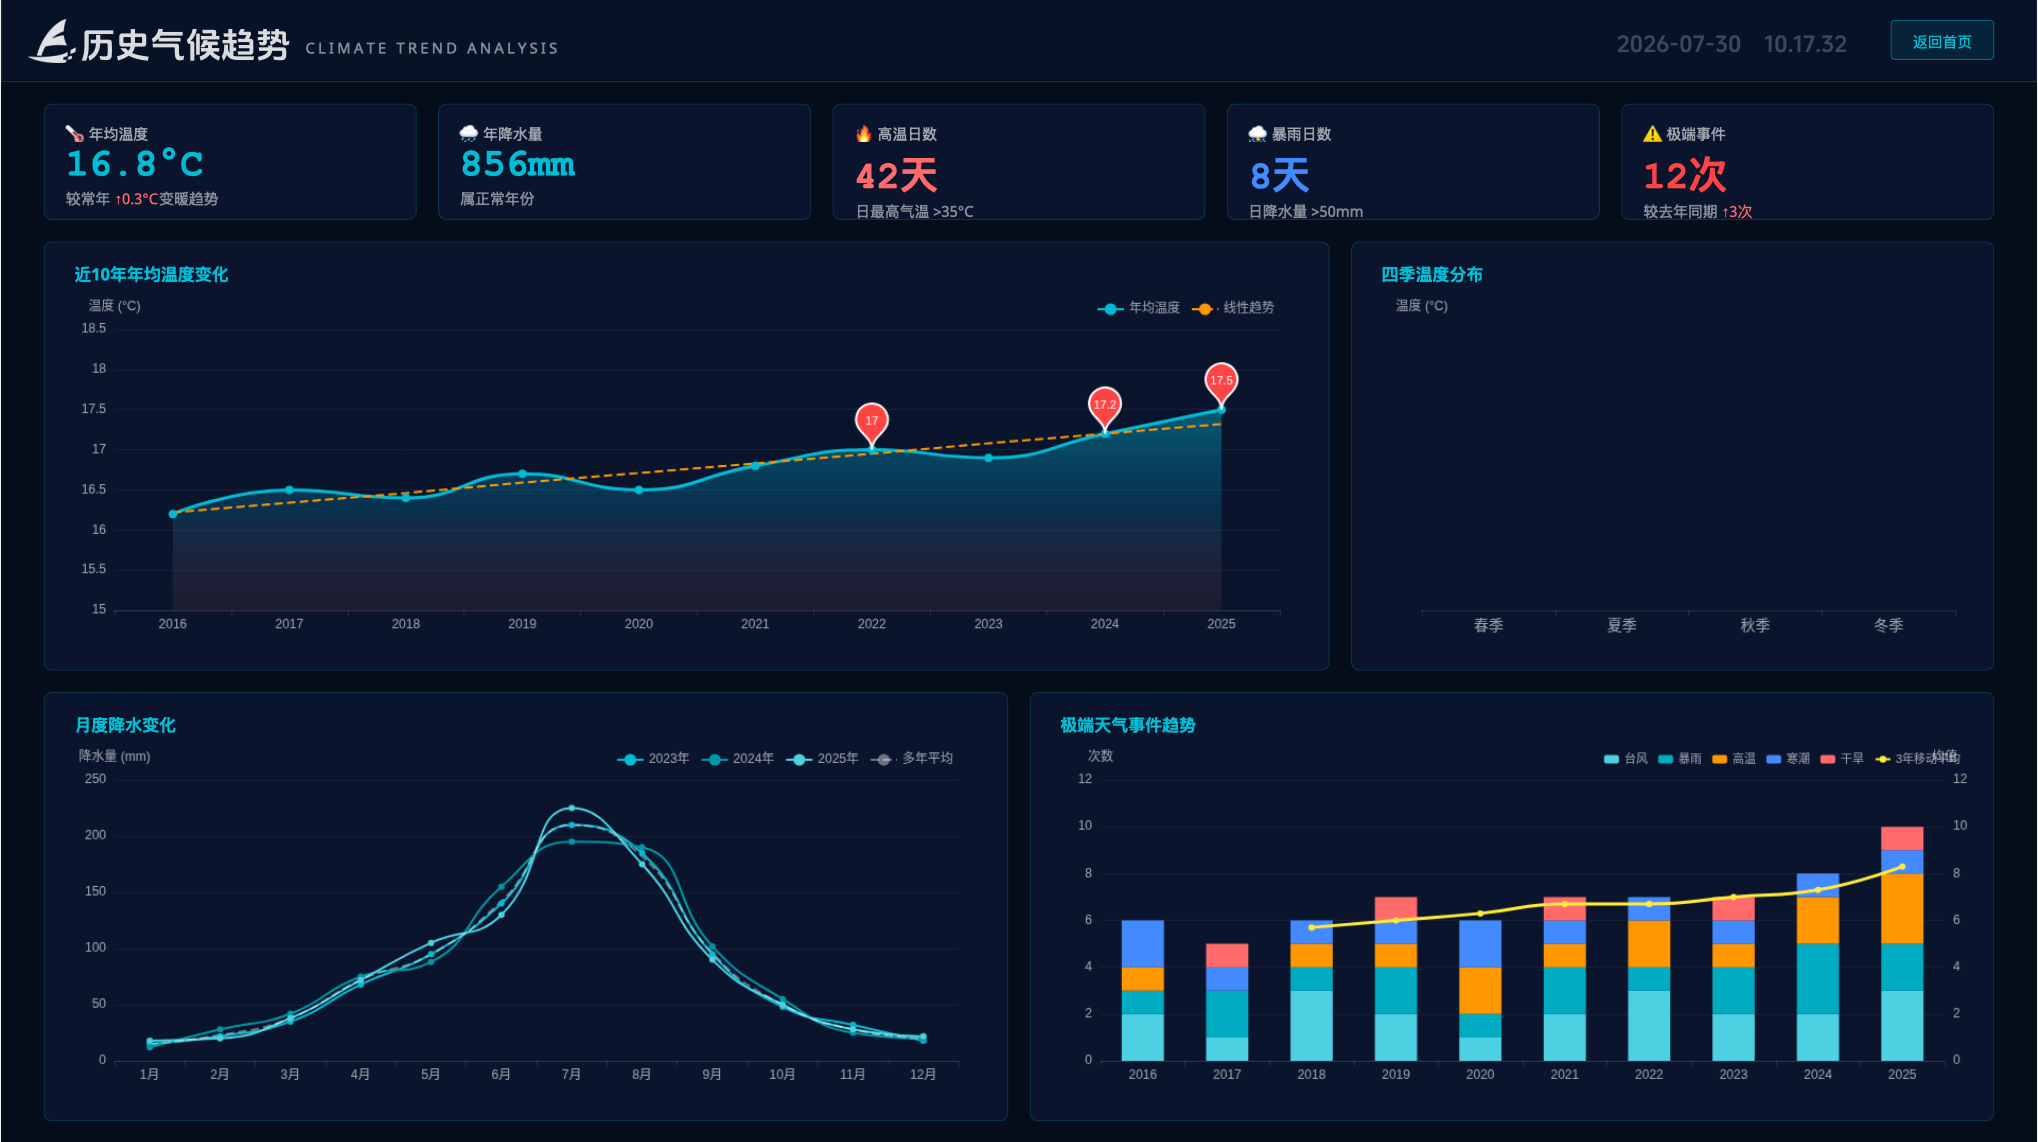Toggle the 干旱 legend entry
This screenshot has height=1142, width=2038.
pyautogui.click(x=1842, y=759)
